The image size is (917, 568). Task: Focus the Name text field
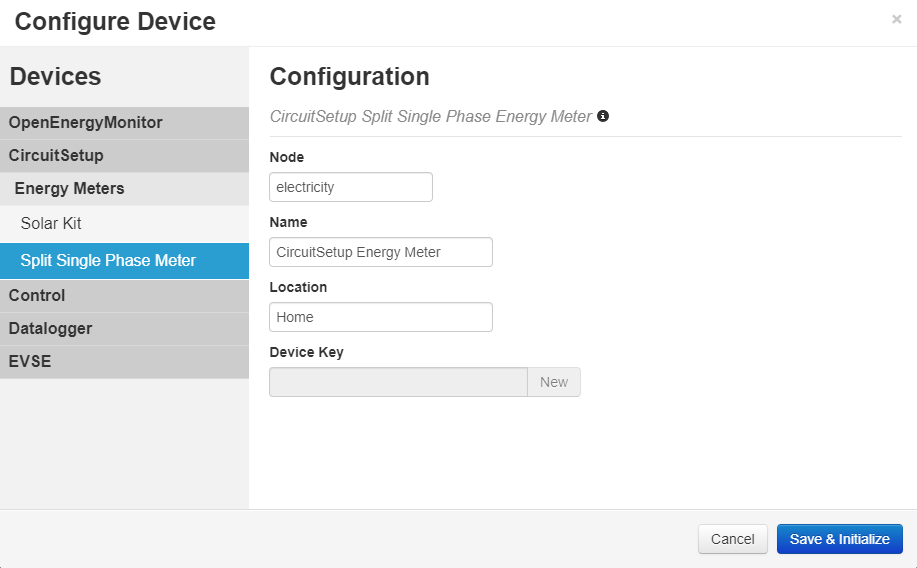coord(380,252)
